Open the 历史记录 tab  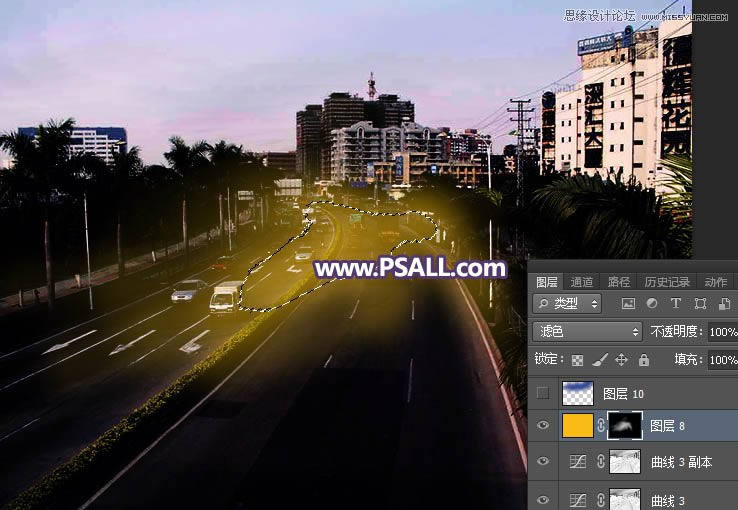666,282
